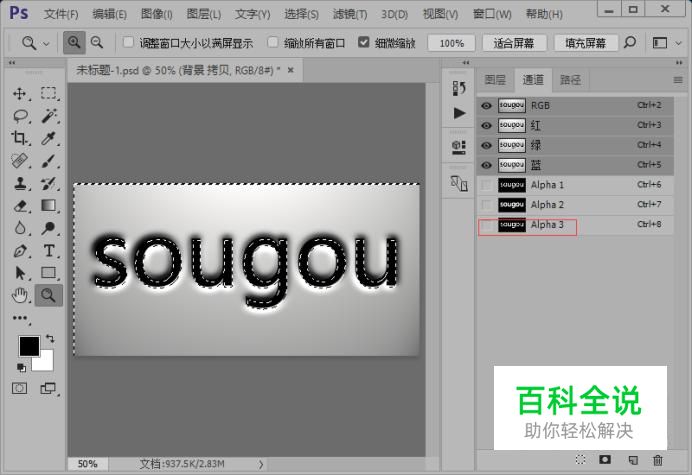Hide the RGB channel eye

[486, 106]
